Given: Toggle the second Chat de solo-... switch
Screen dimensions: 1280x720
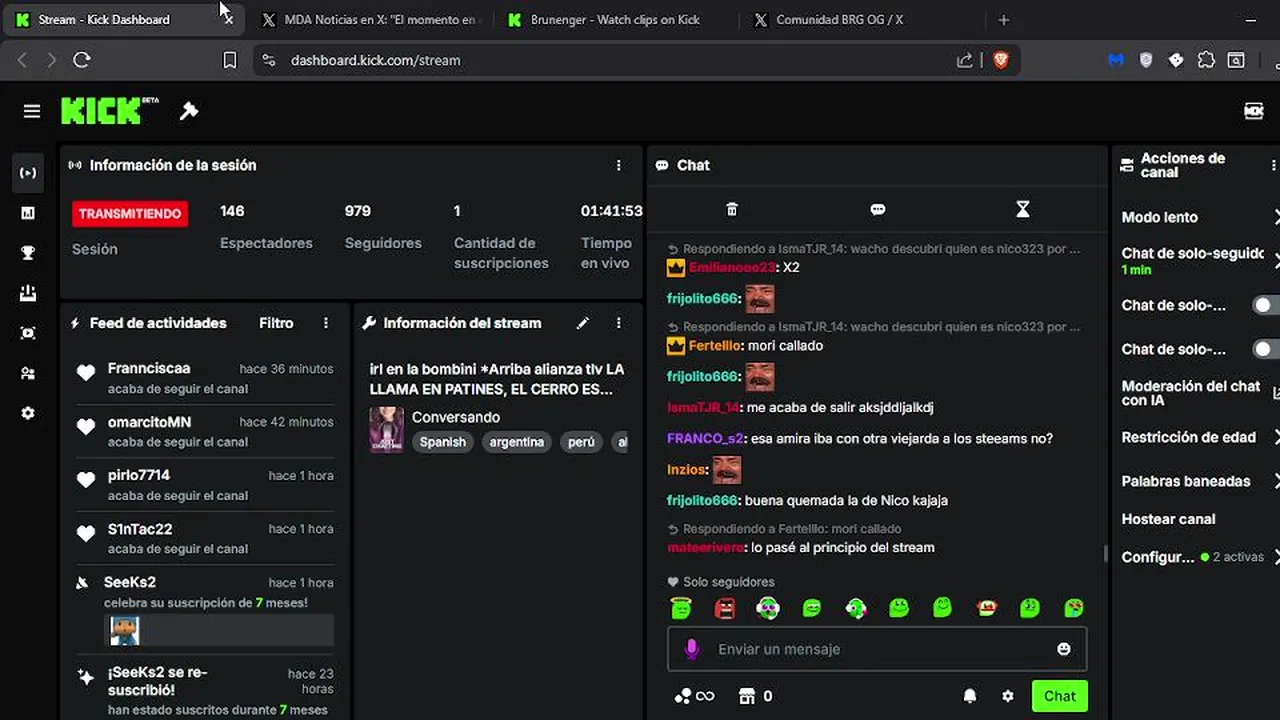Looking at the screenshot, I should [x=1267, y=349].
